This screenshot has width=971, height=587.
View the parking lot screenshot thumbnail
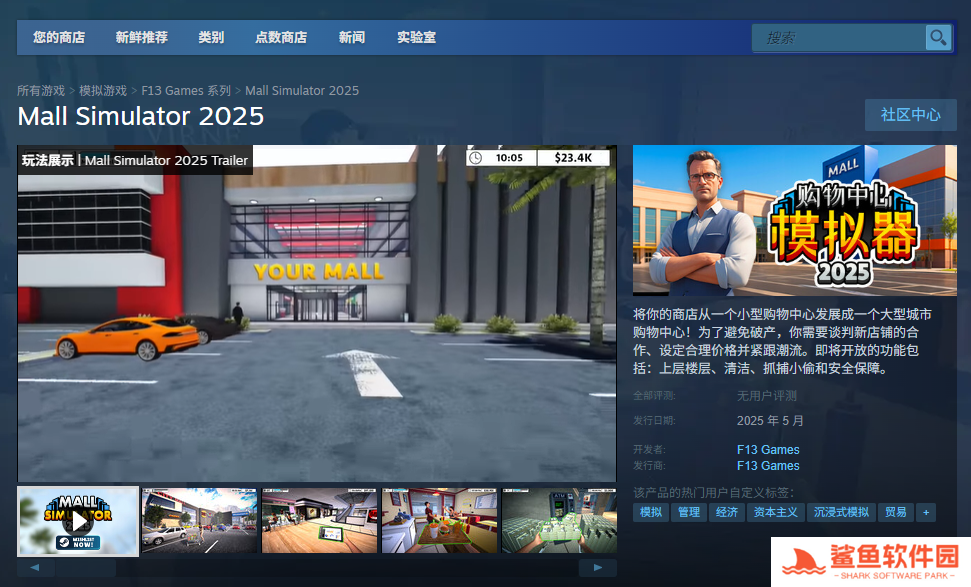(199, 520)
